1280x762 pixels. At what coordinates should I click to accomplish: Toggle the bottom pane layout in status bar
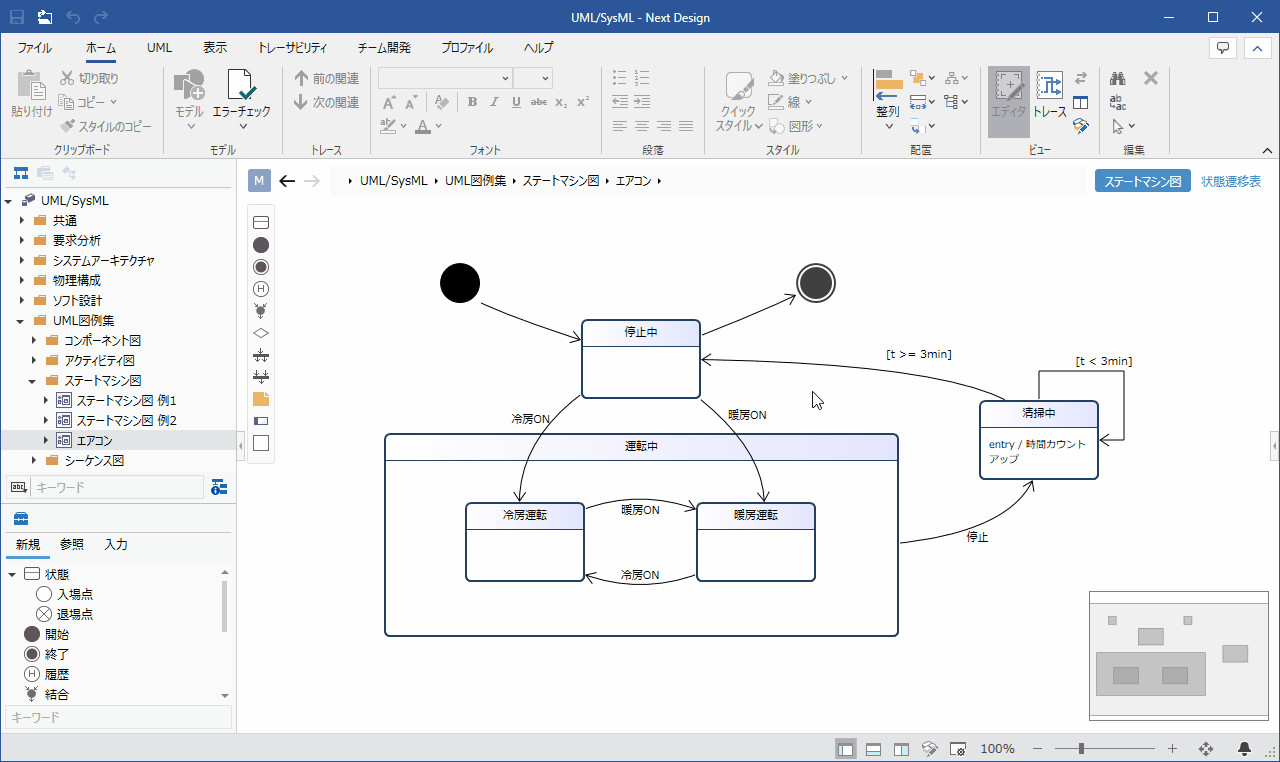click(x=873, y=748)
